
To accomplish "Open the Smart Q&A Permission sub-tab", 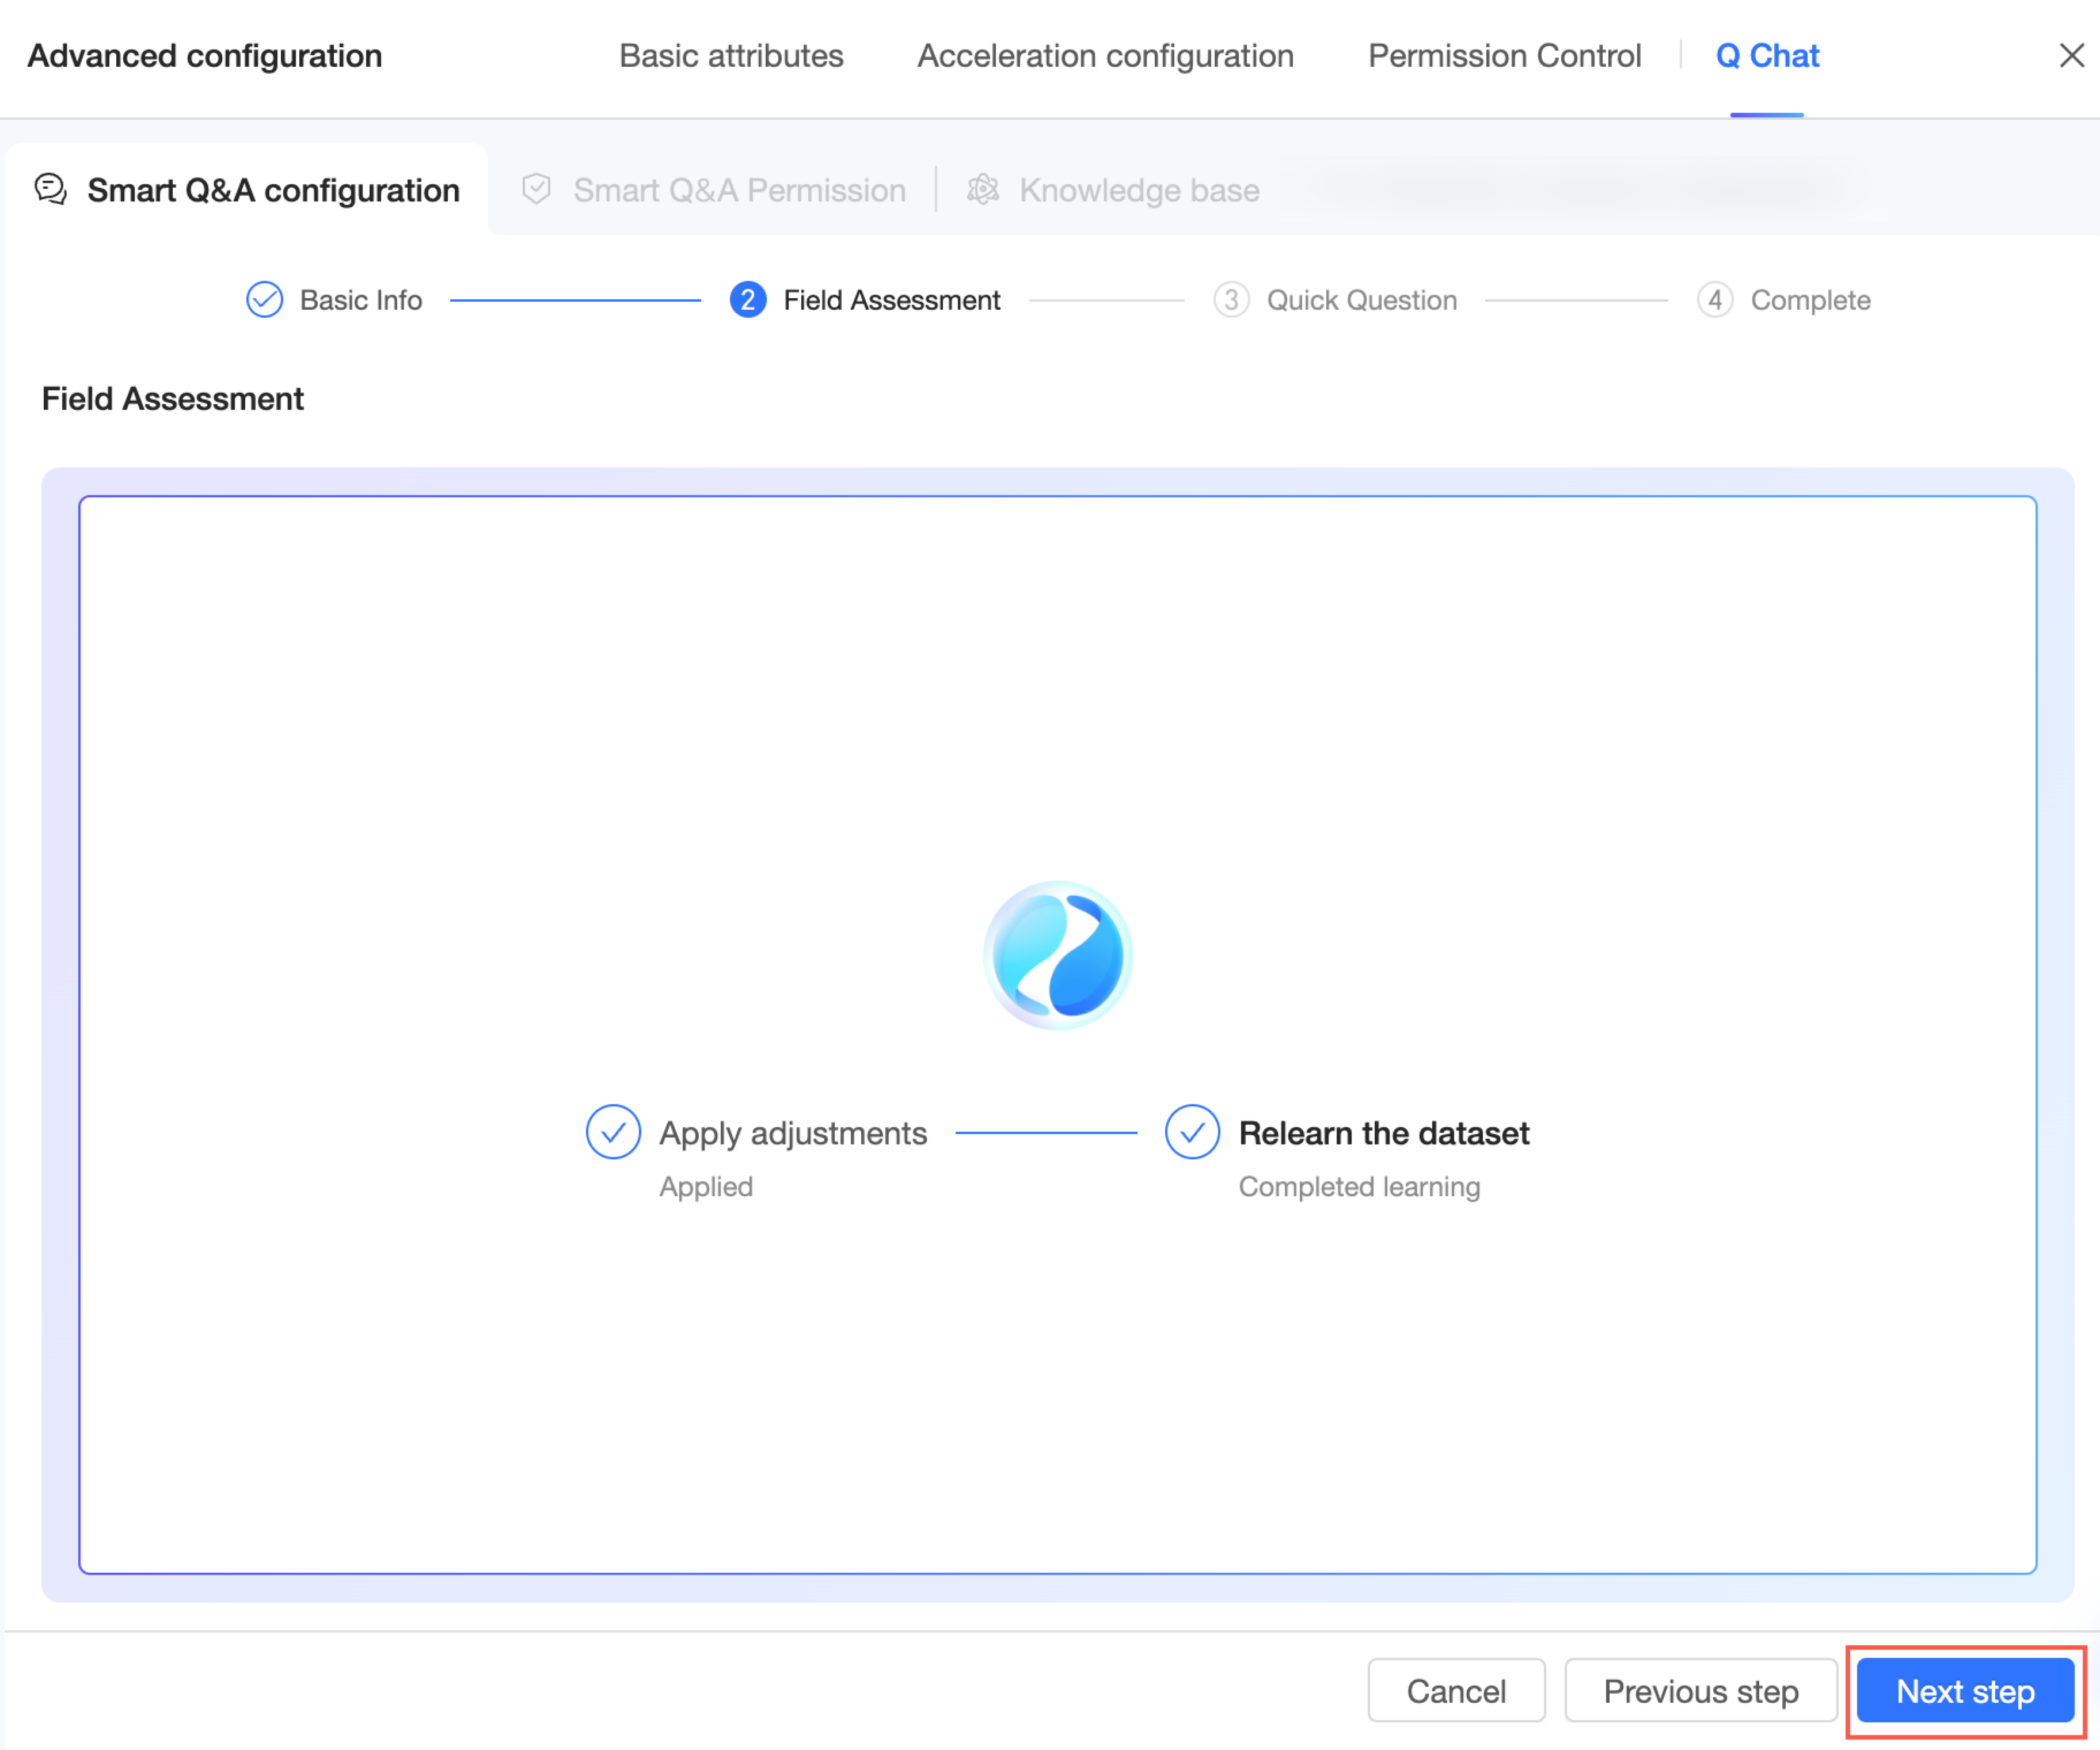I will click(x=738, y=190).
